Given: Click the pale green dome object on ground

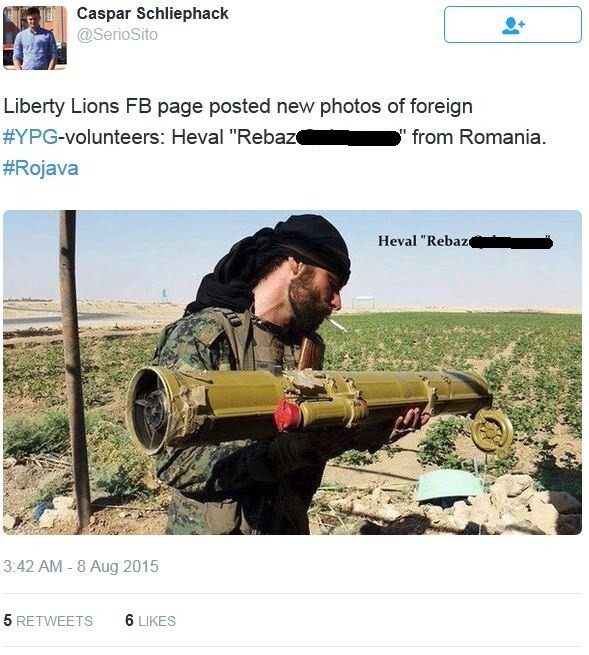Looking at the screenshot, I should coord(448,485).
